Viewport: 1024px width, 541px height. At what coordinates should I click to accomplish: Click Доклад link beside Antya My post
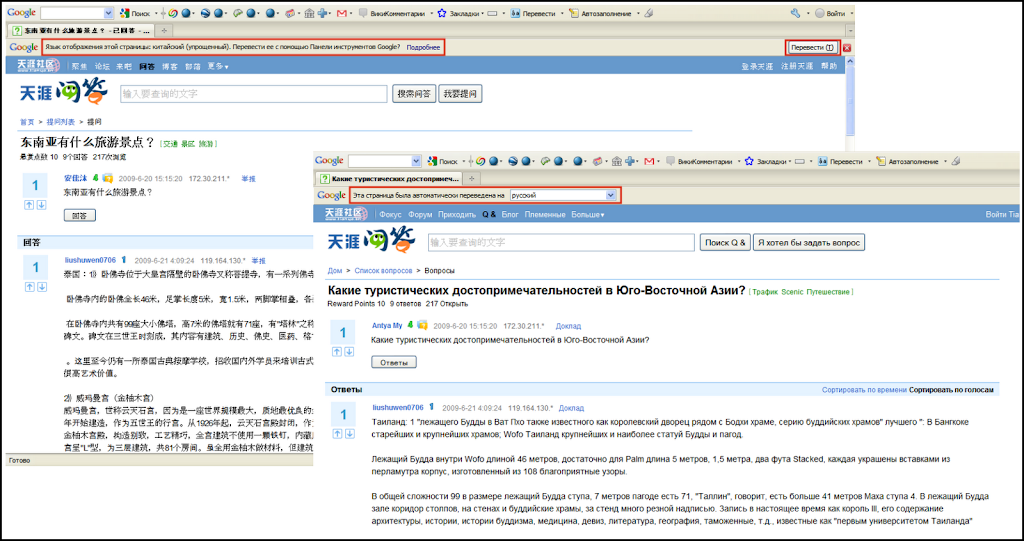[x=569, y=325]
